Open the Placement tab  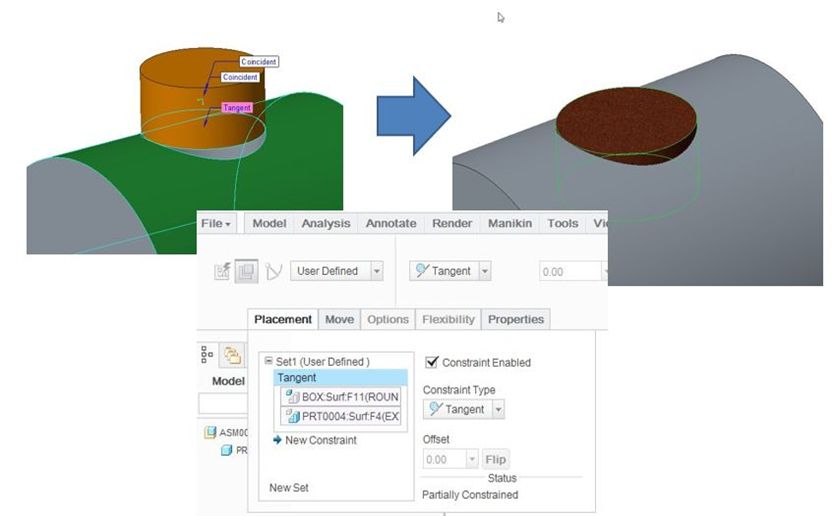[x=283, y=320]
